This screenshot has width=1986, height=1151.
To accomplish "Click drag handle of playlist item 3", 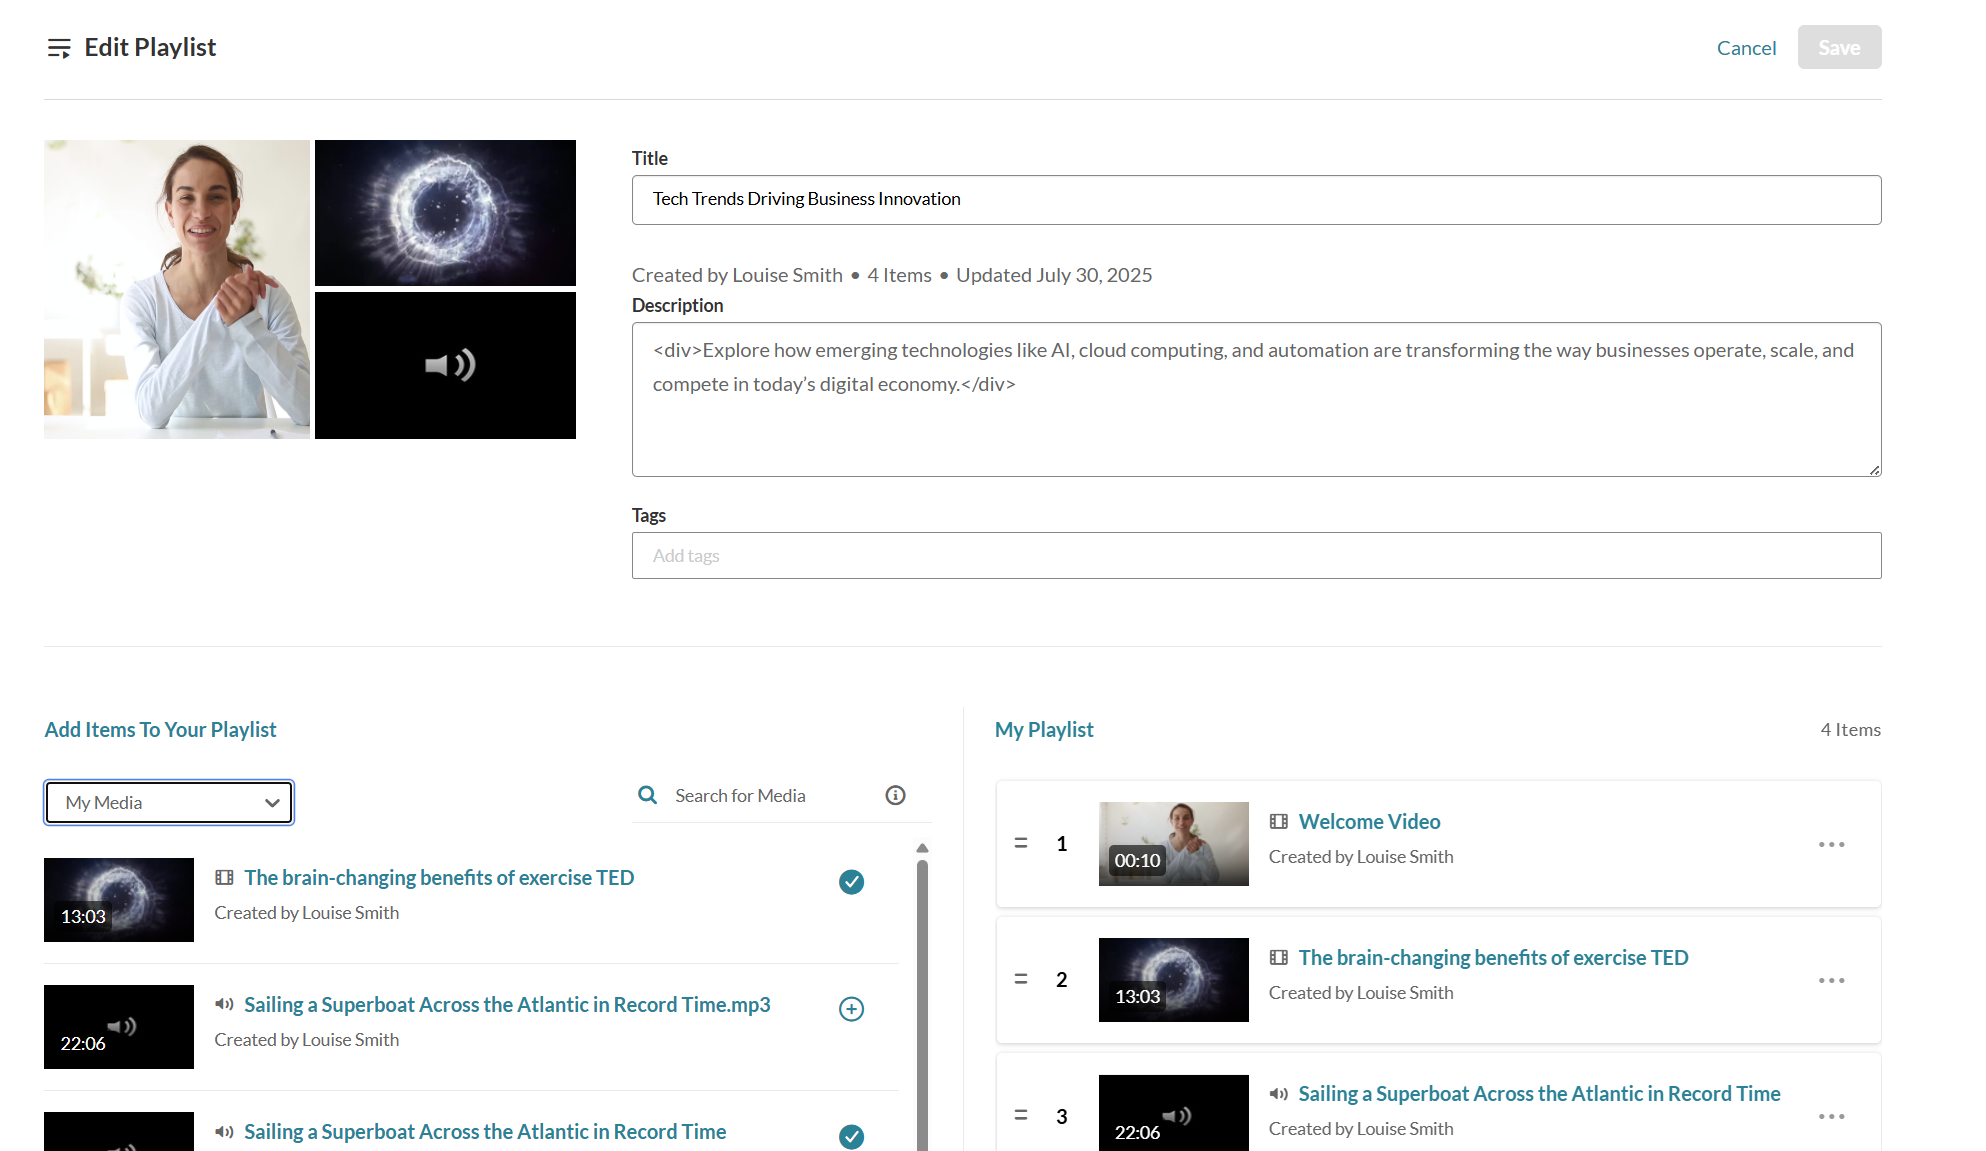I will point(1021,1115).
